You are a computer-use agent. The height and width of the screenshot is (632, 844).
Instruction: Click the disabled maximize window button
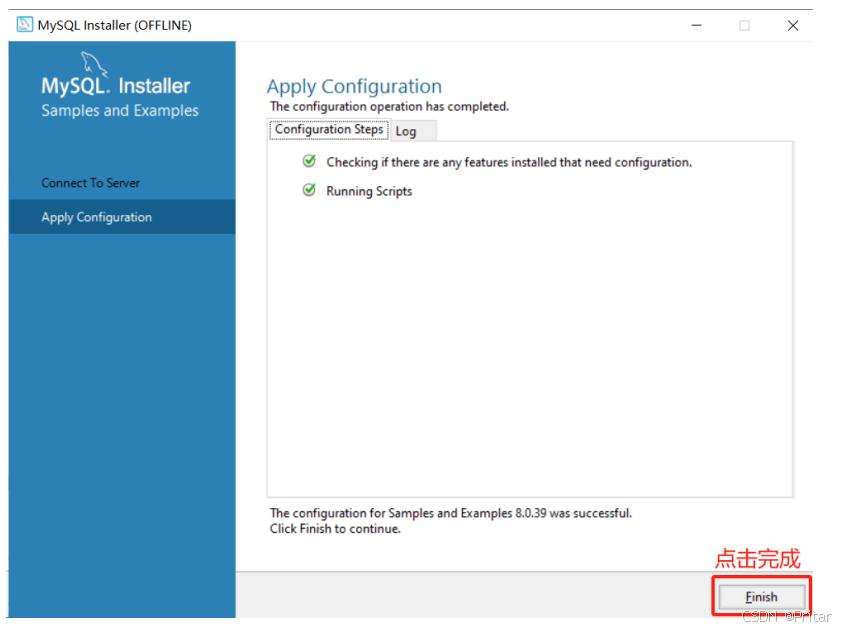click(744, 25)
